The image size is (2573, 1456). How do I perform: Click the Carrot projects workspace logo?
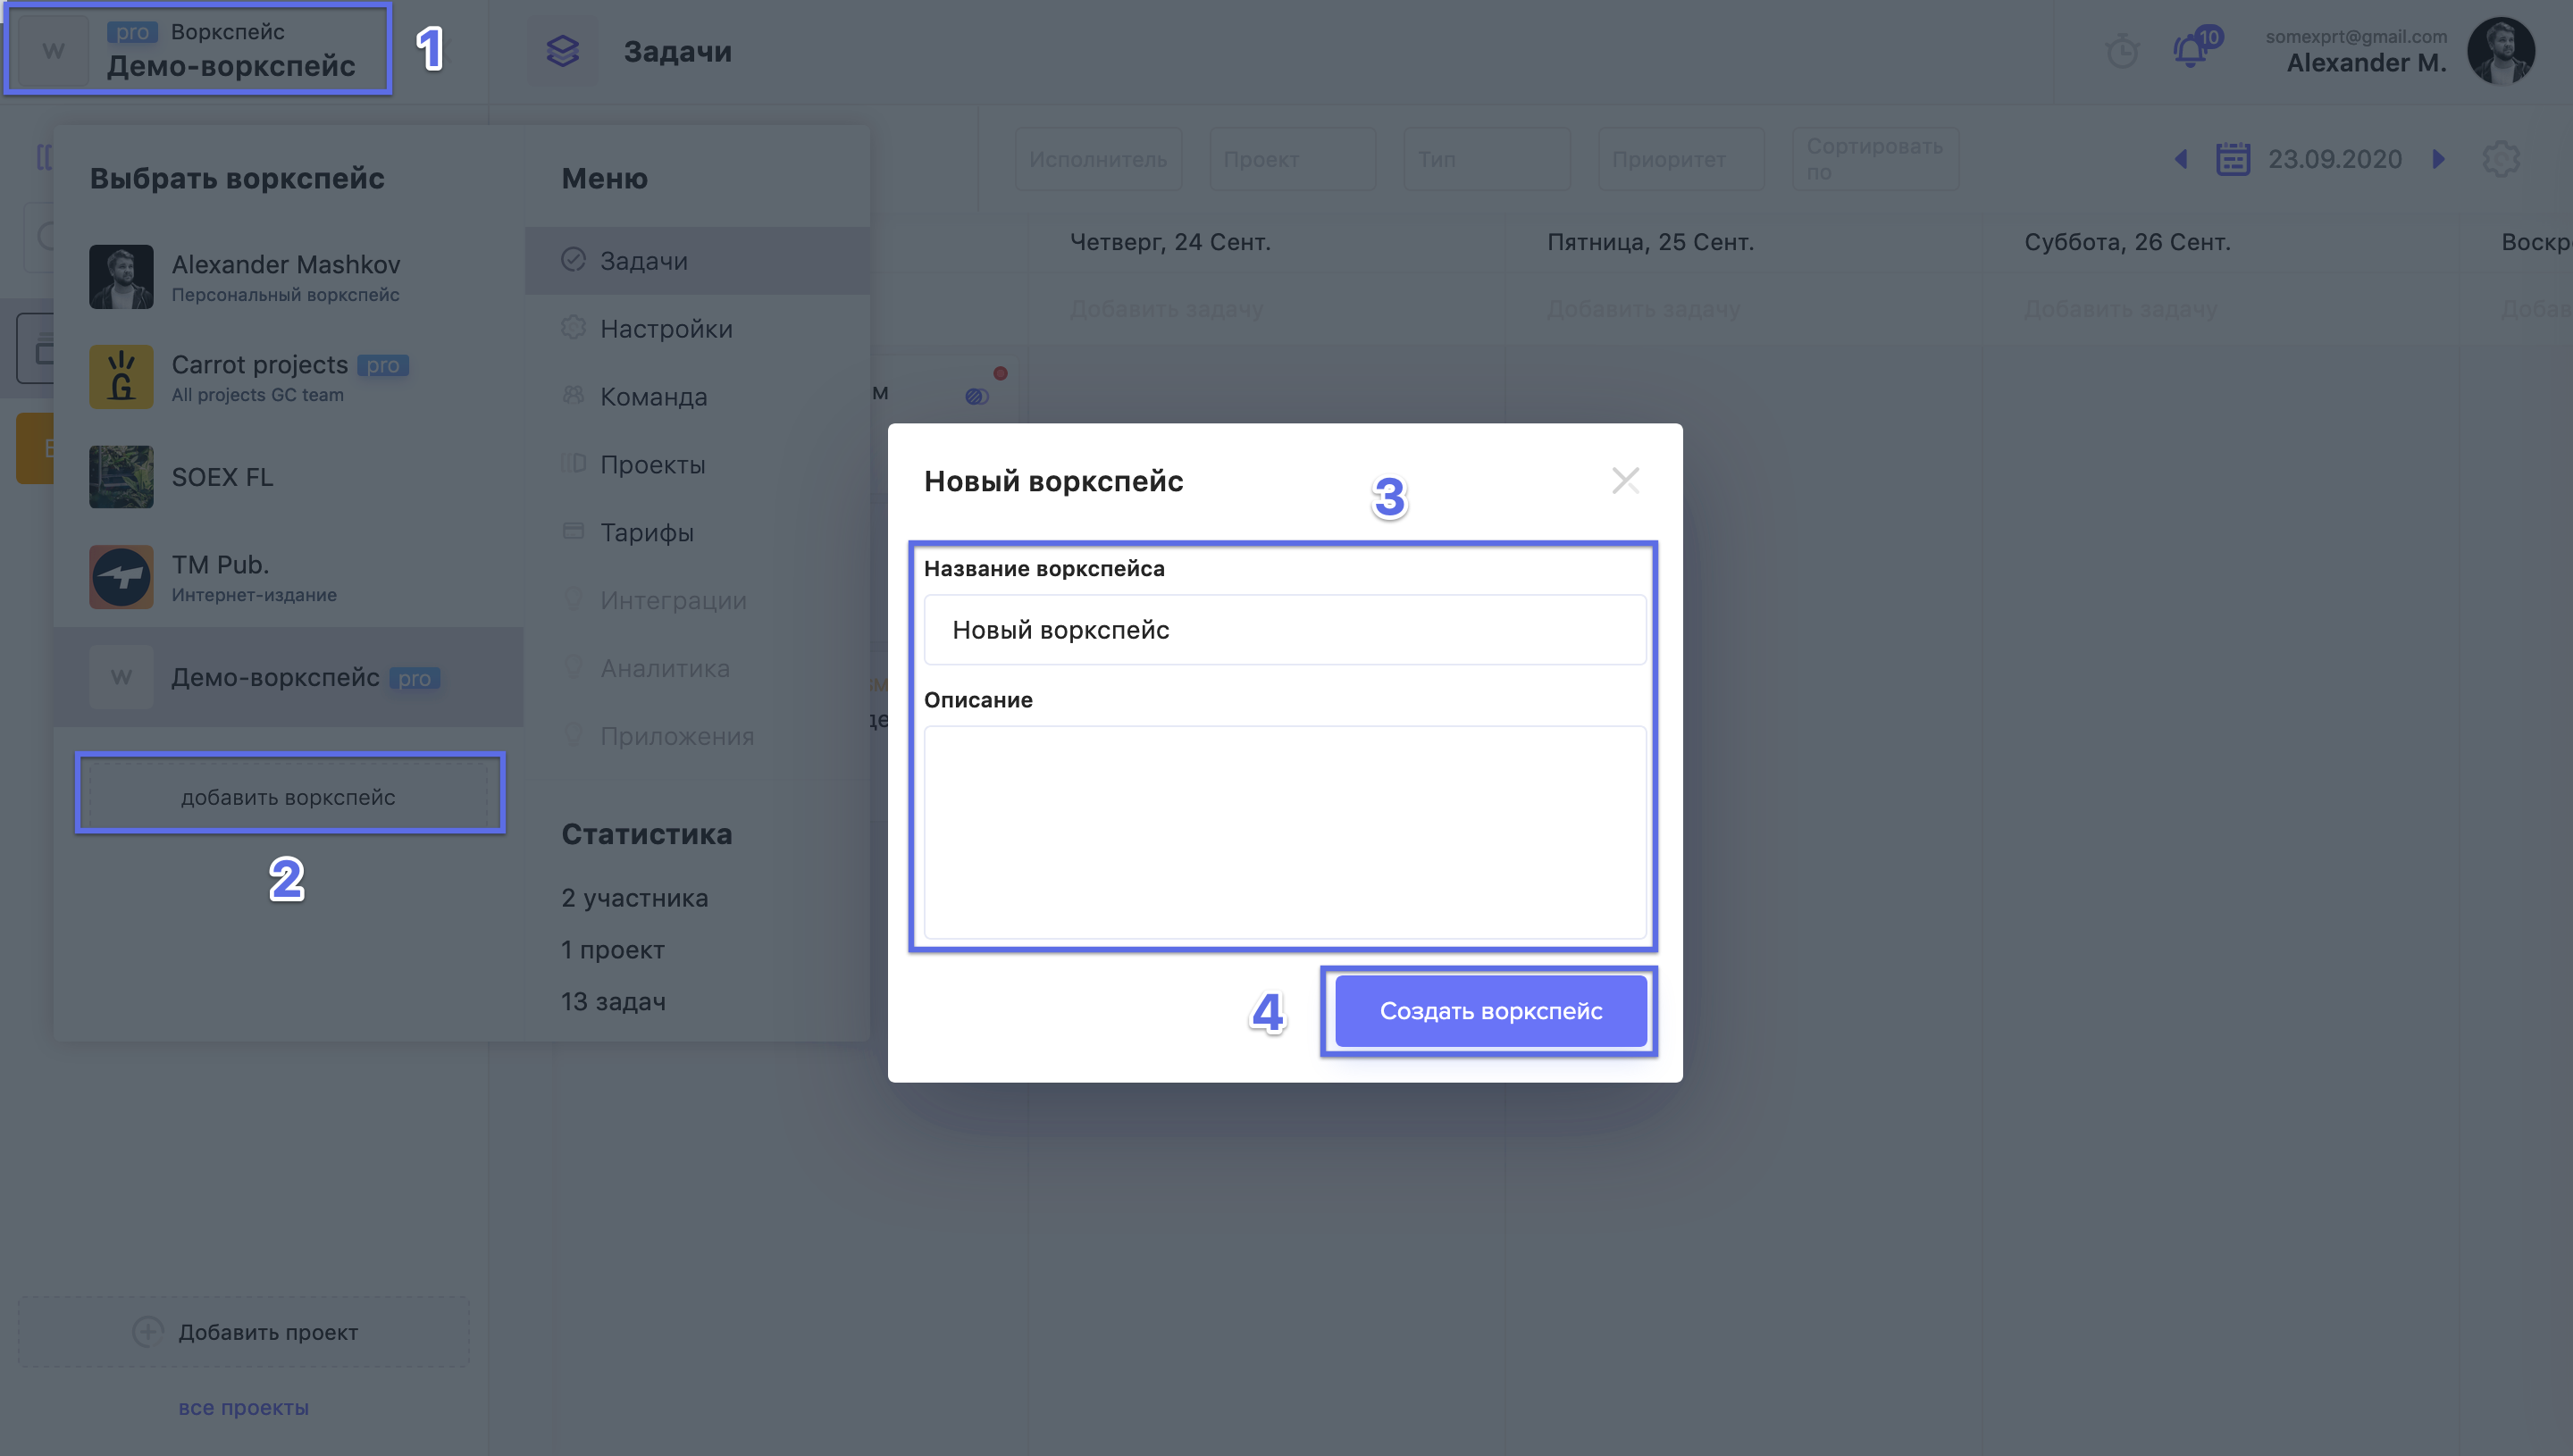(x=121, y=377)
